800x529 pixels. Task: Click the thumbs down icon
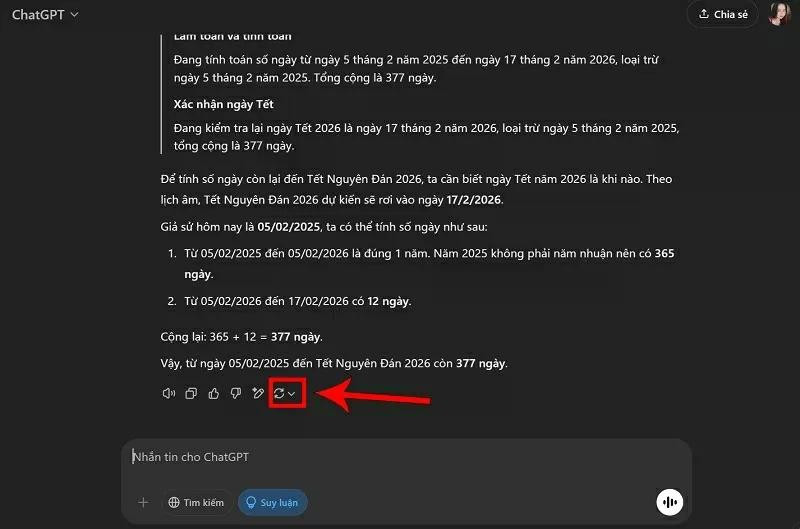pyautogui.click(x=236, y=394)
